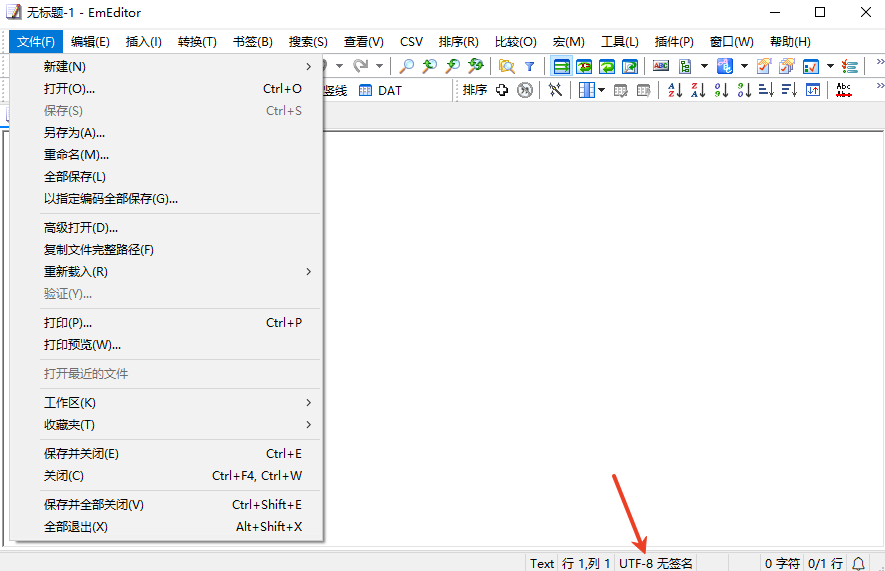Click the blue fonts toolbar icon
Screen dimensions: 885x571
pos(725,66)
